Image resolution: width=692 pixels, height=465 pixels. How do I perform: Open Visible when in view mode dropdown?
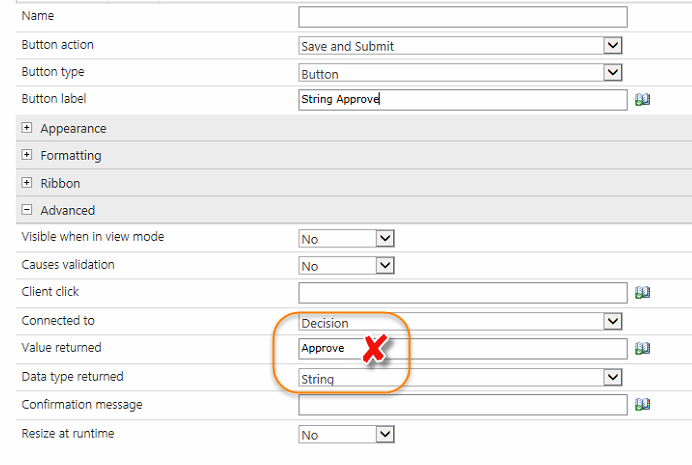pyautogui.click(x=385, y=238)
